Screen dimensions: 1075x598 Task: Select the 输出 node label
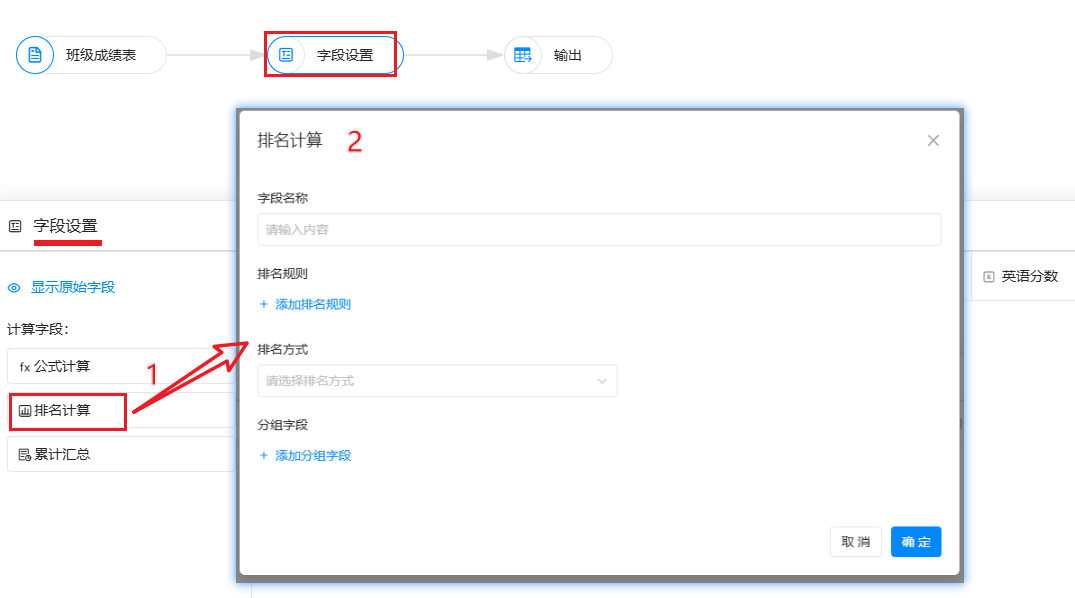click(568, 55)
